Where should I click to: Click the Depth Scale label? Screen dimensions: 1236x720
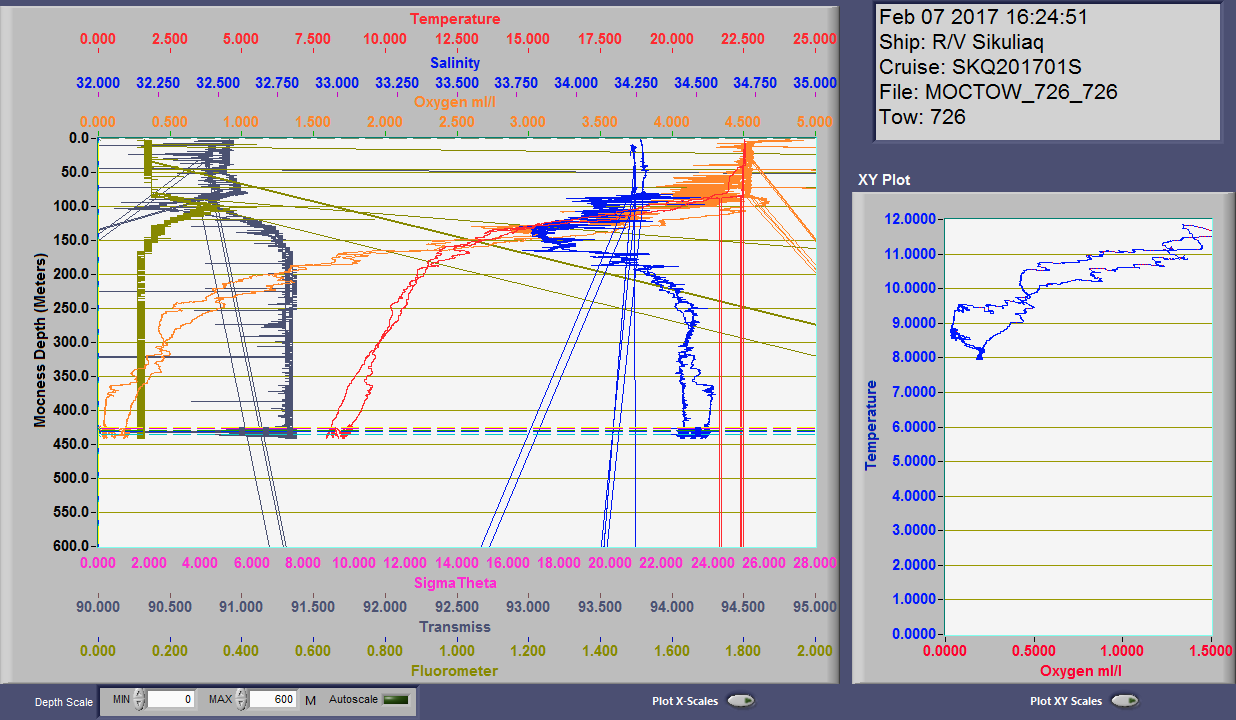pos(64,702)
